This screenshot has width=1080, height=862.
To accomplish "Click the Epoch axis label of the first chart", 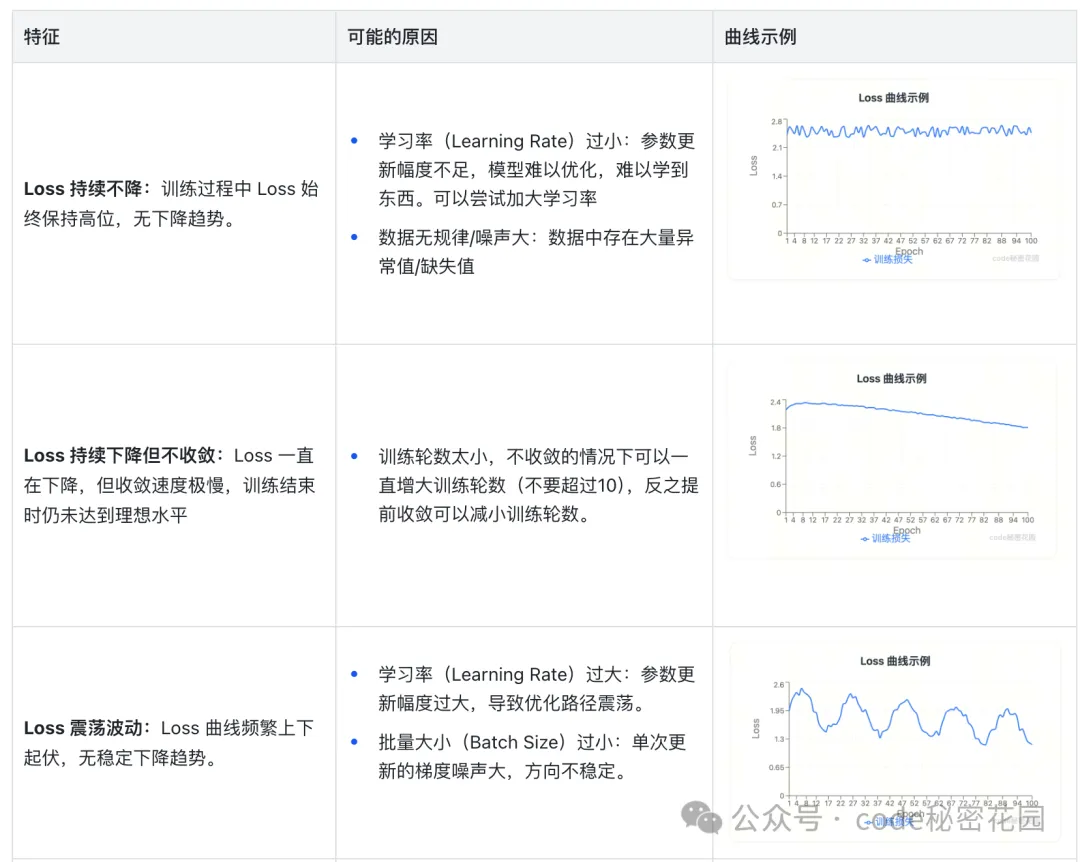I will (910, 252).
